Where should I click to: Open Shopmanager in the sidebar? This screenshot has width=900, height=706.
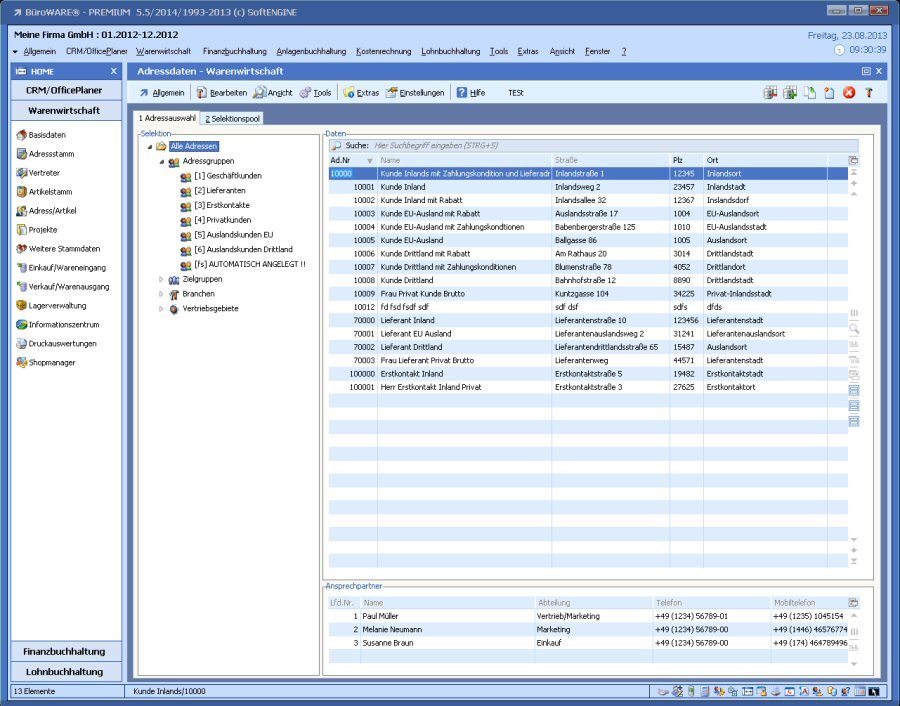point(51,363)
